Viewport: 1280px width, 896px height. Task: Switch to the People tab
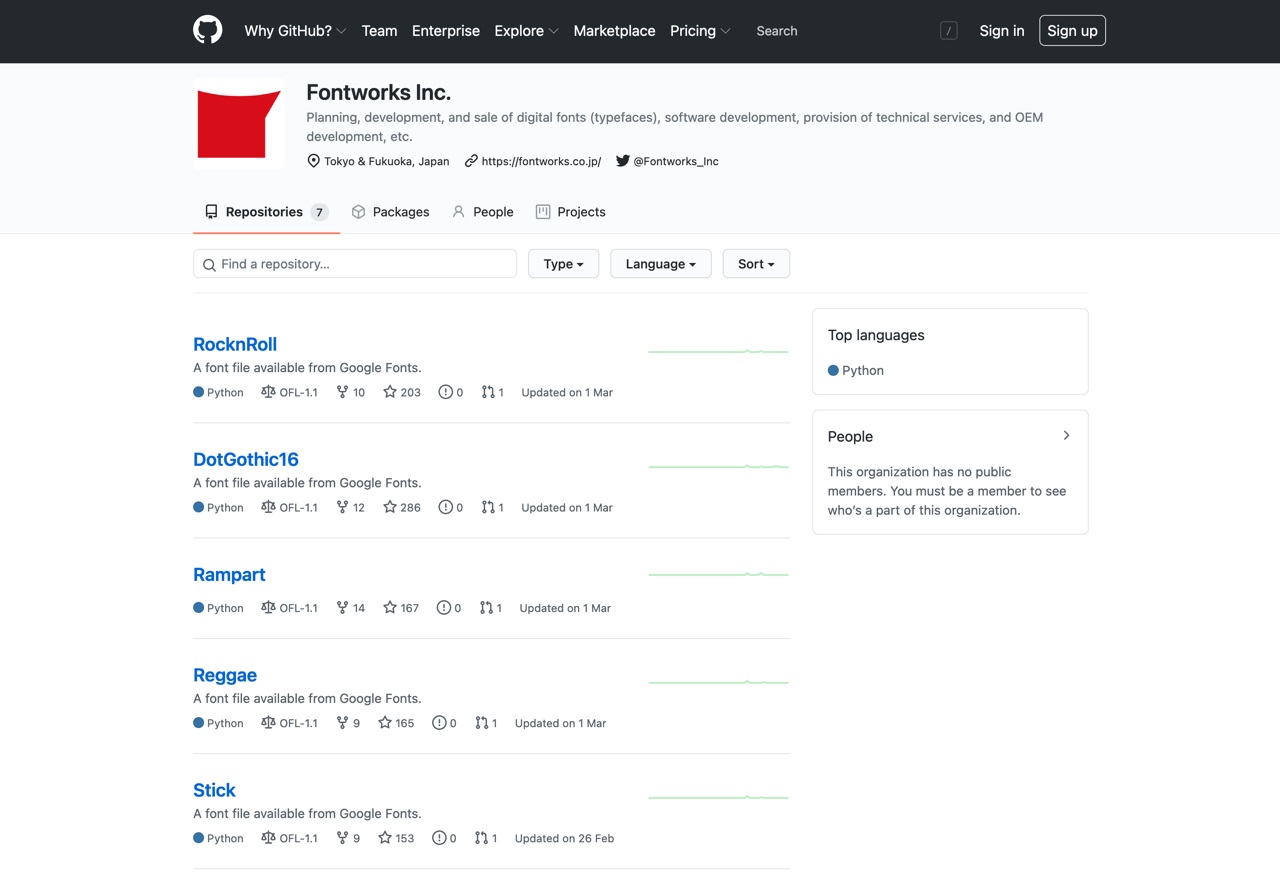point(482,212)
